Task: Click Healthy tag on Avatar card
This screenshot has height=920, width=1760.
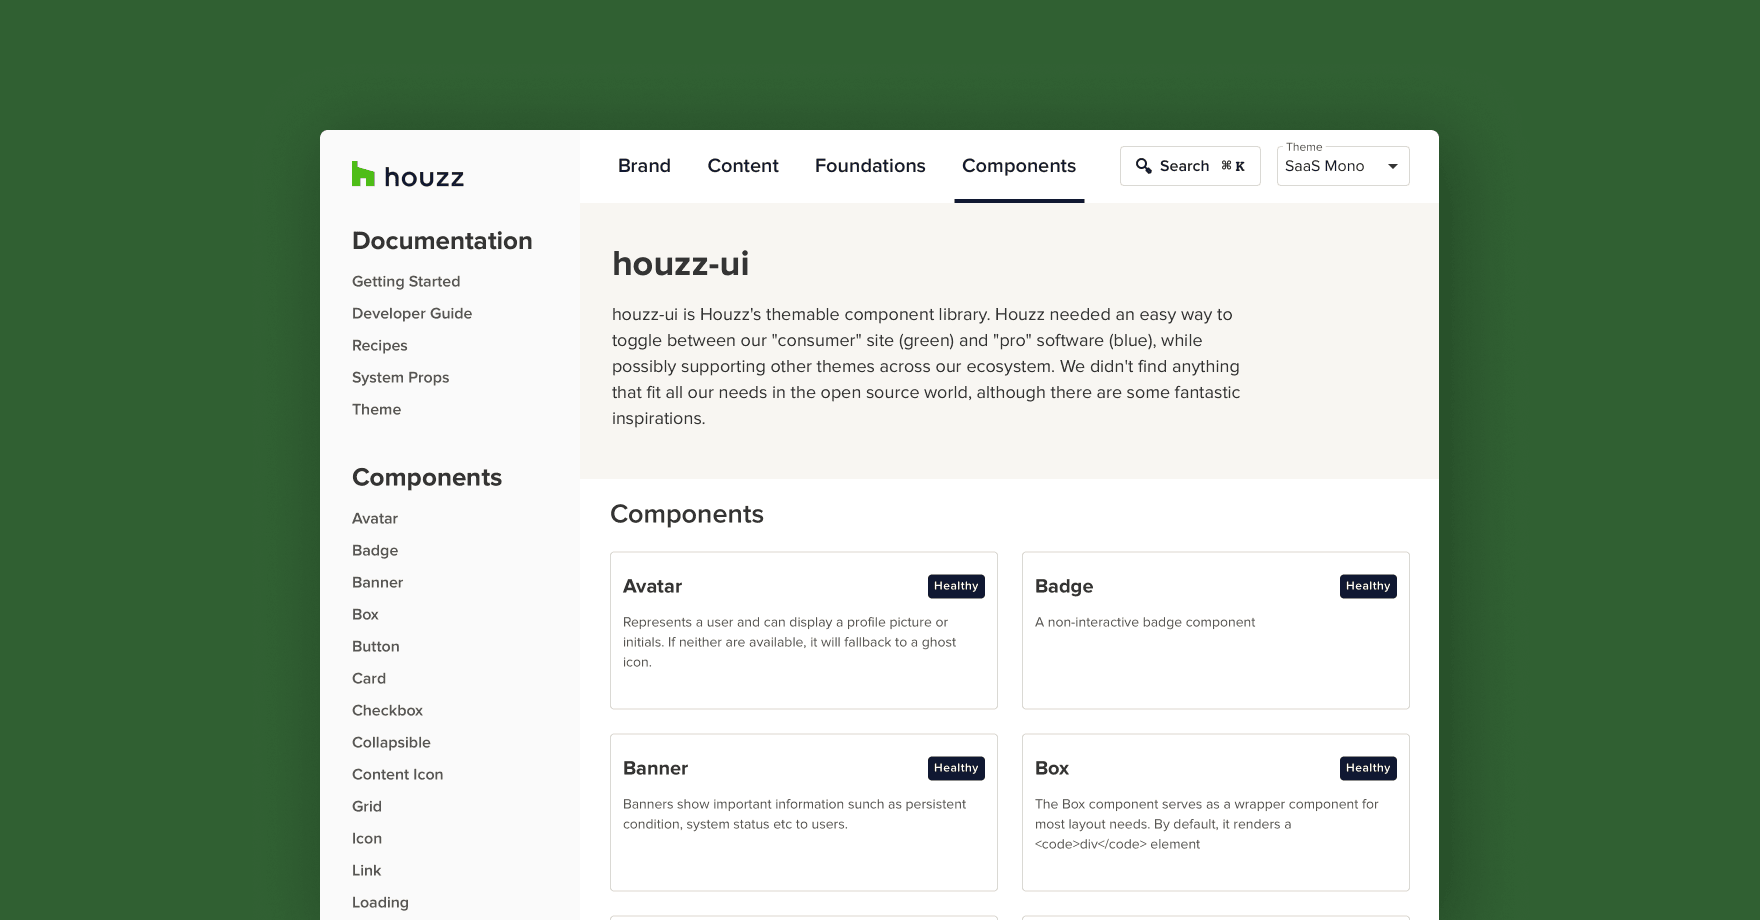Action: click(956, 587)
